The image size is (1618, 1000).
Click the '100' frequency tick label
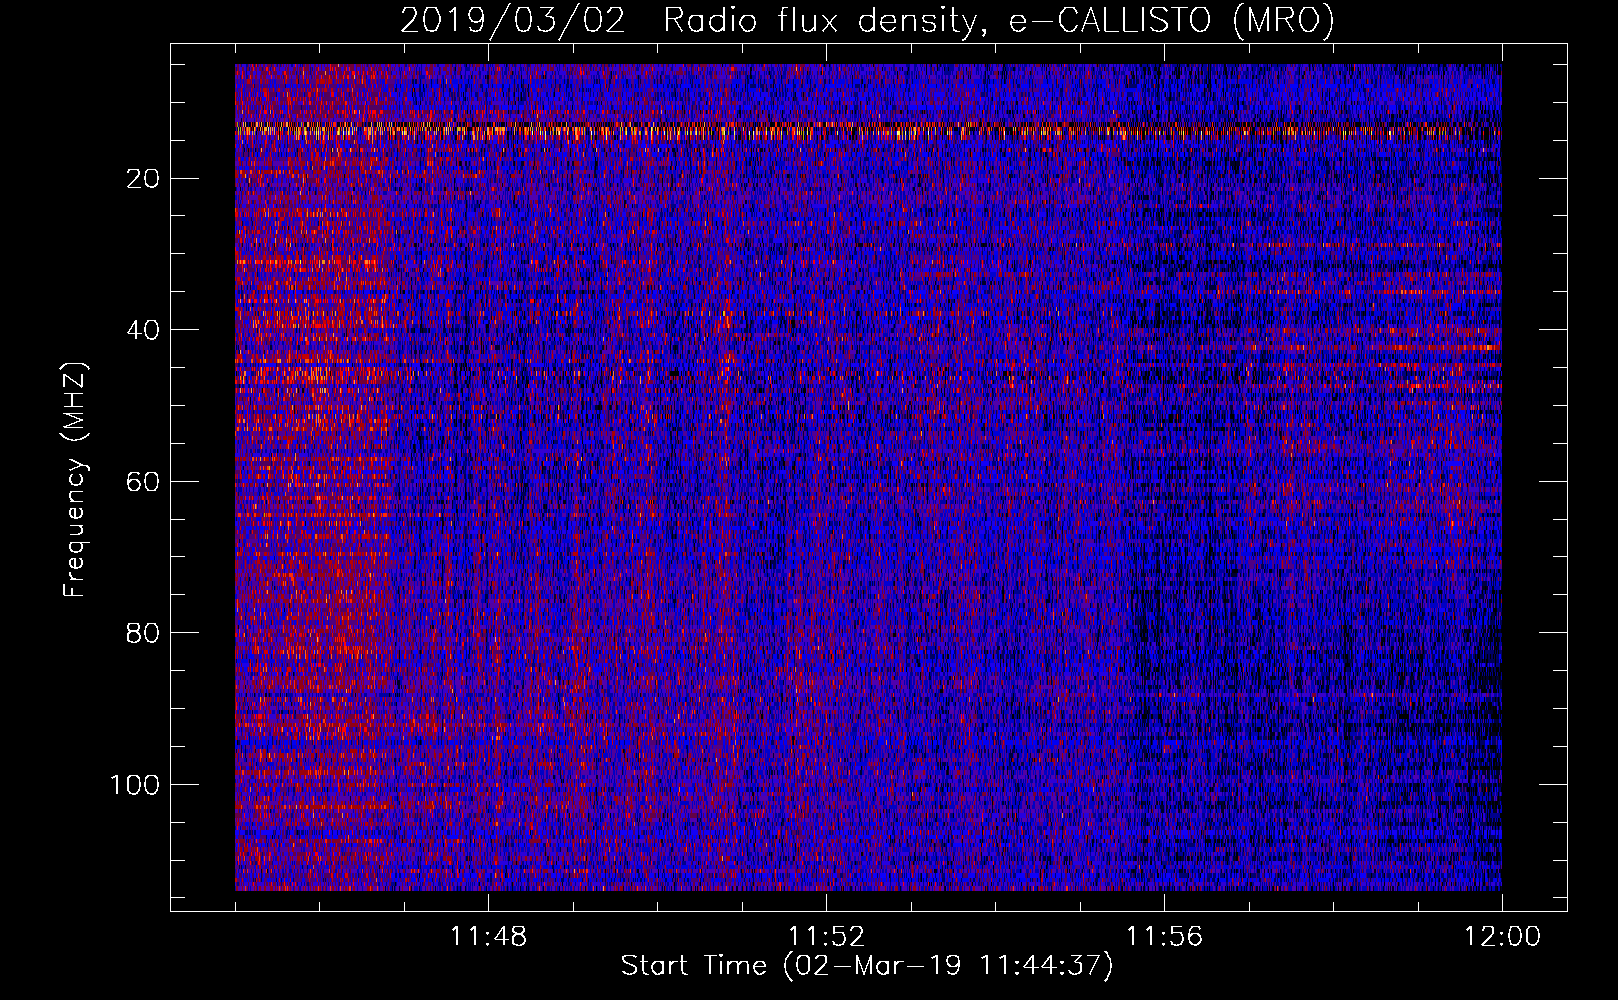pyautogui.click(x=135, y=785)
